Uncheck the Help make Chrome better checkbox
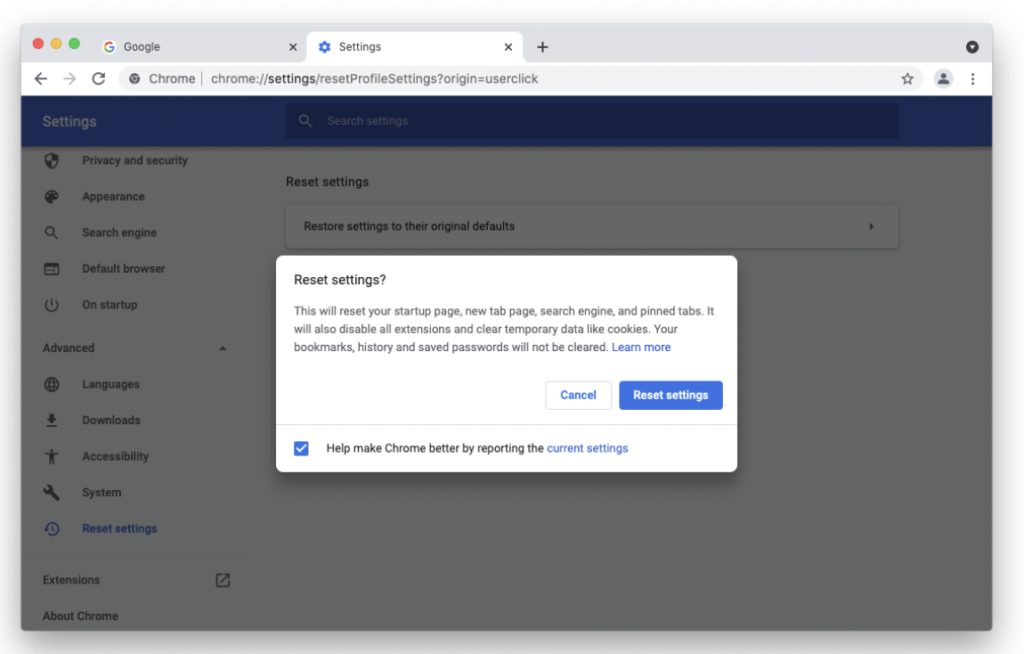The image size is (1024, 654). coord(301,448)
